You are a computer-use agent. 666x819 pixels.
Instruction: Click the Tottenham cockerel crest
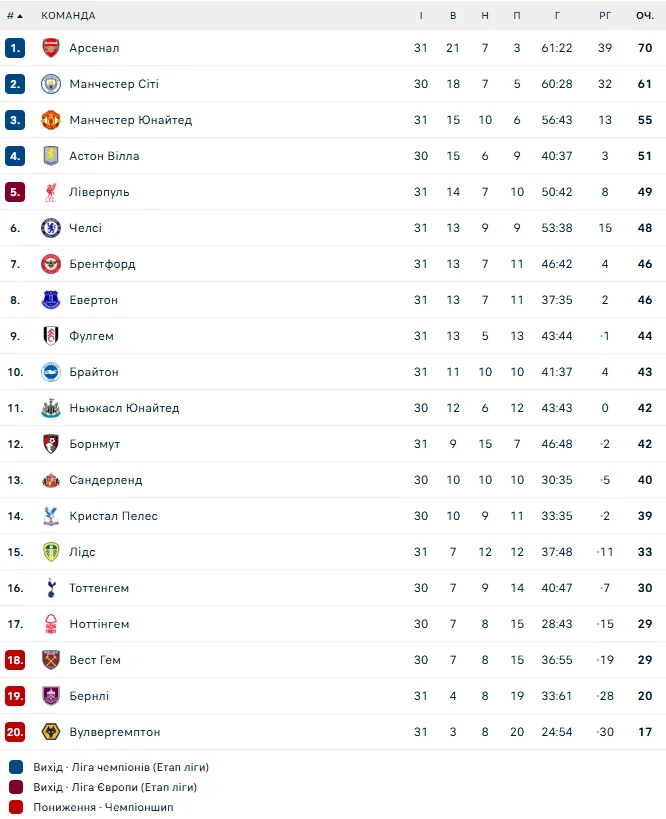[x=51, y=588]
